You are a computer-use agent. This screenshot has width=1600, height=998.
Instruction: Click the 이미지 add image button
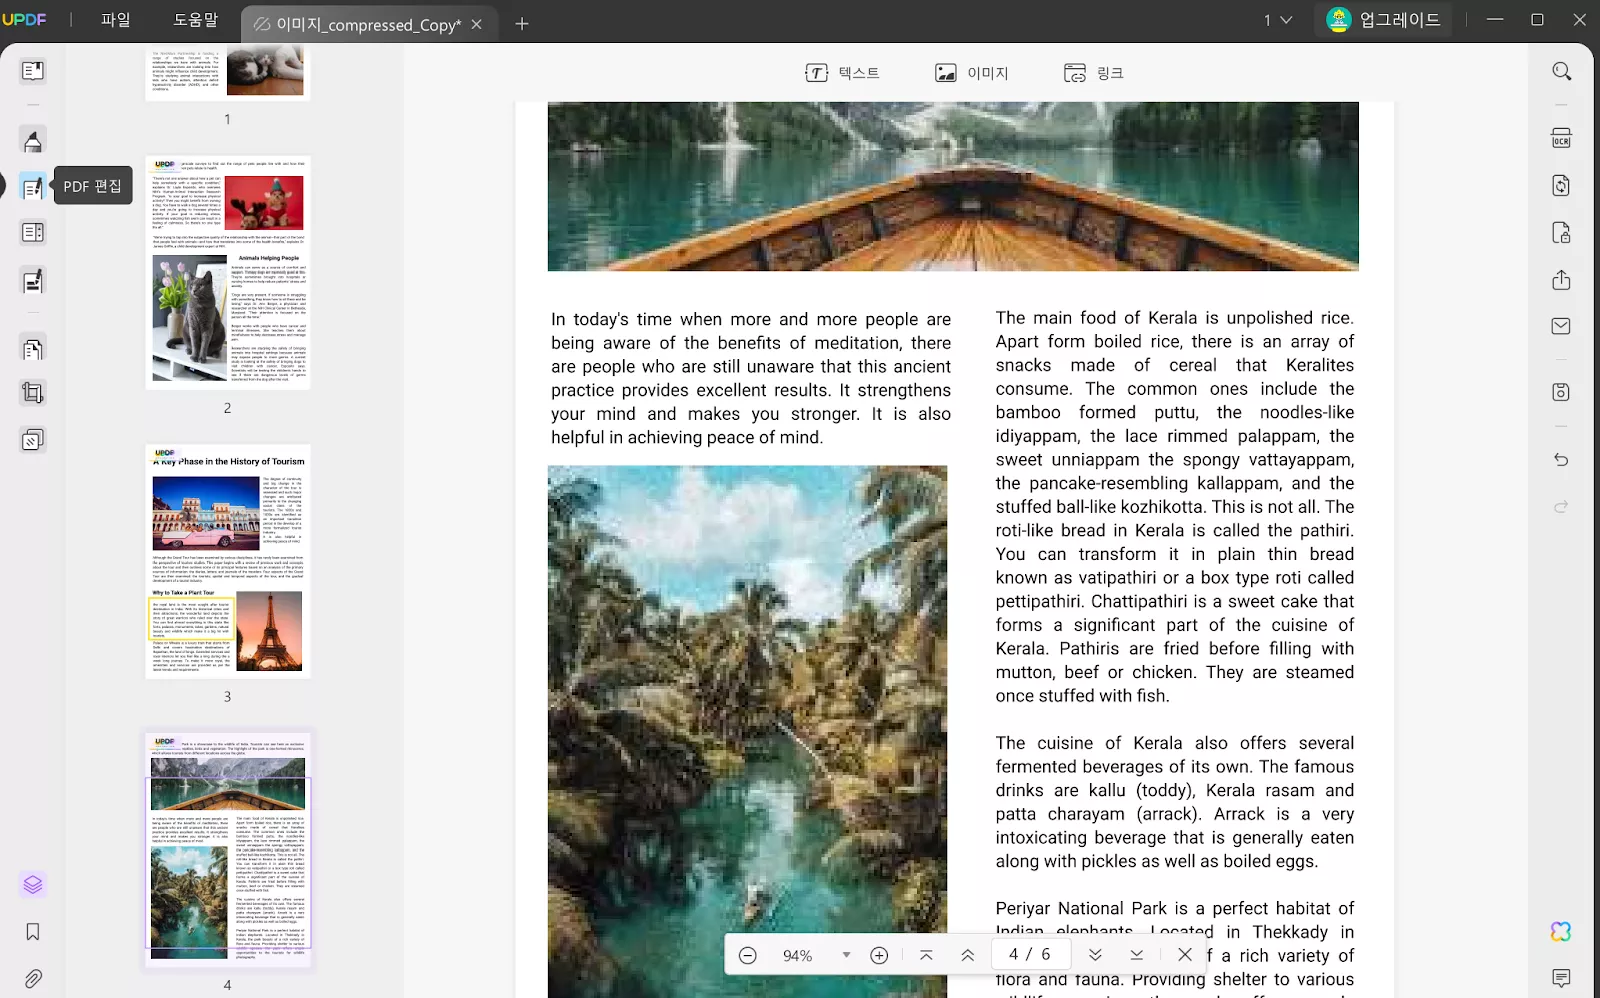(x=971, y=73)
